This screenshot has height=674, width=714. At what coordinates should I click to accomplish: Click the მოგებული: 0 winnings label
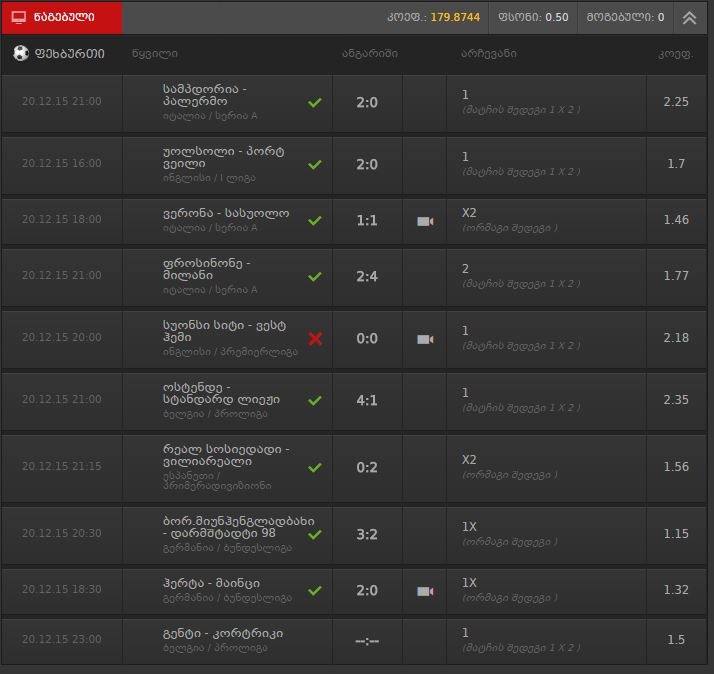(x=625, y=17)
